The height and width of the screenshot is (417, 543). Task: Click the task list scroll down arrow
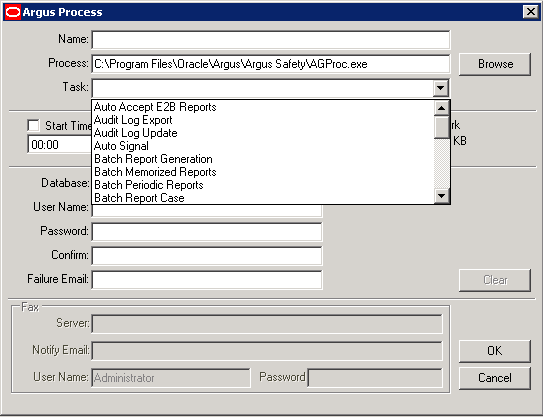[x=442, y=196]
